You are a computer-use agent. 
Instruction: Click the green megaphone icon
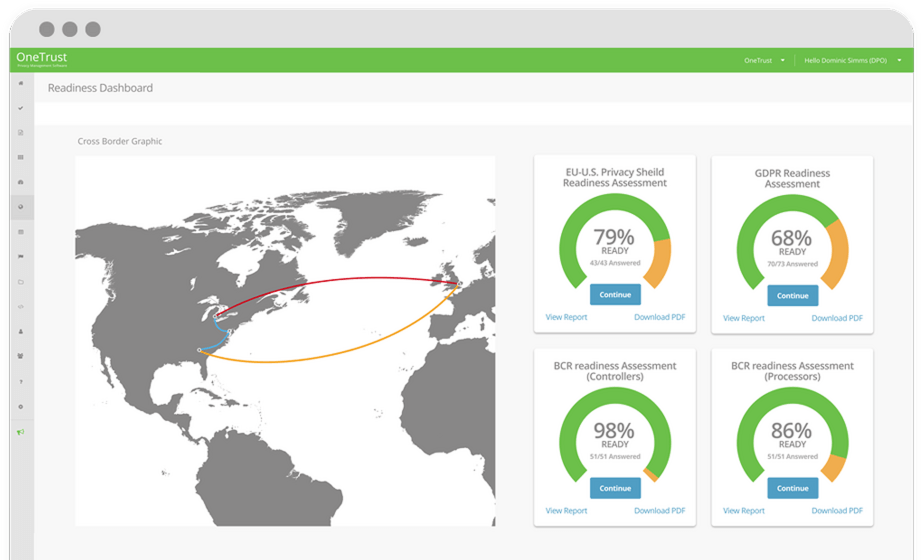[x=21, y=432]
